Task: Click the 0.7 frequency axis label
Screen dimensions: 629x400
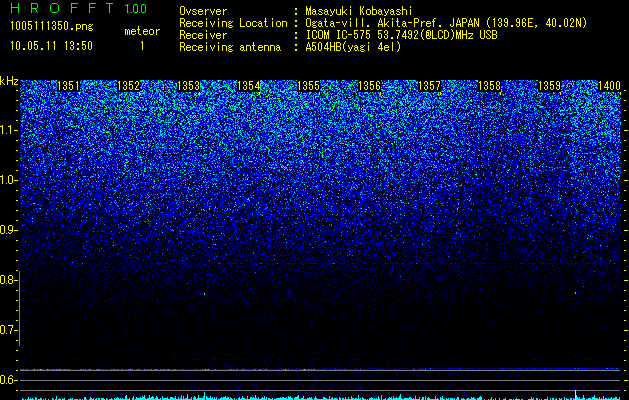Action: coord(8,330)
